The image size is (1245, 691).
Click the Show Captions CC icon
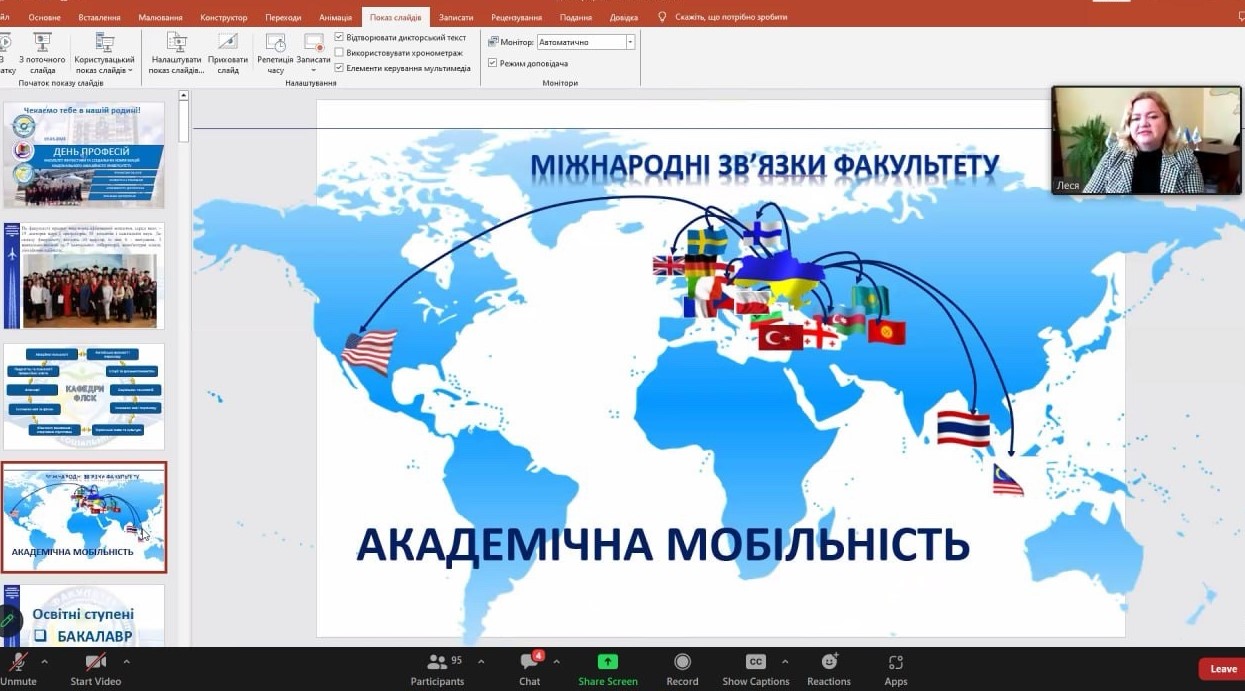(x=756, y=662)
